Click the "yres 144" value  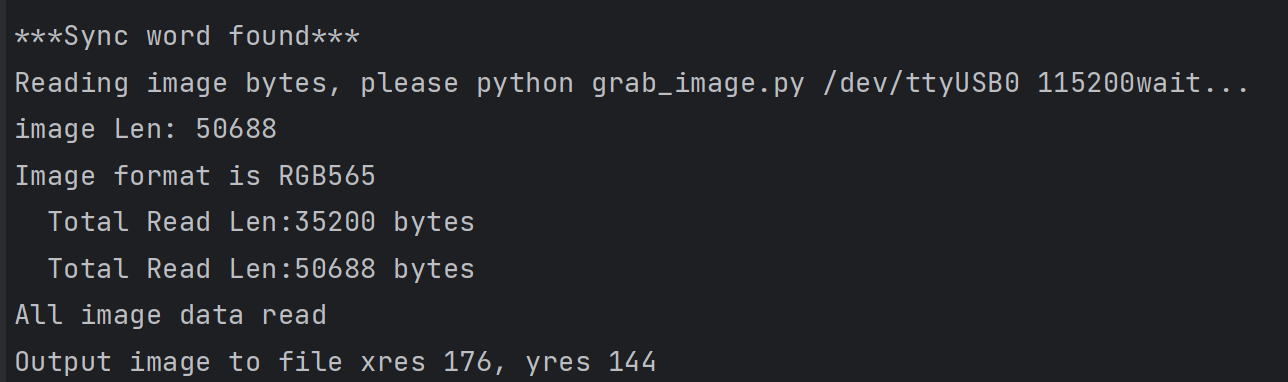coord(590,362)
